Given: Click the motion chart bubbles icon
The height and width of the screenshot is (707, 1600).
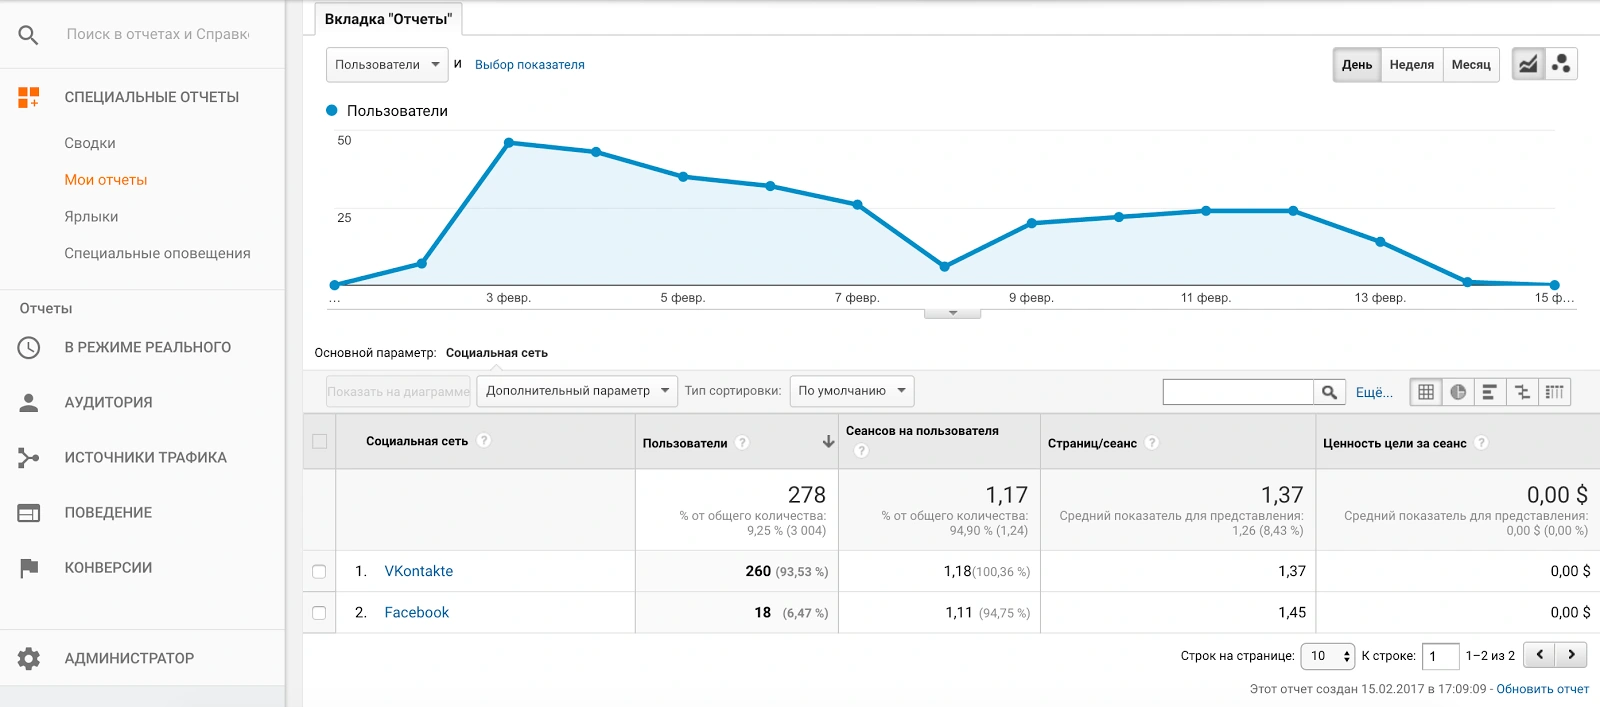Looking at the screenshot, I should point(1561,65).
